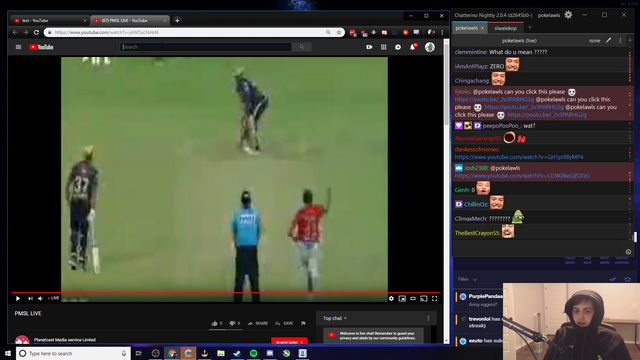Open dankessofmemes' YouTube link
Image resolution: width=640 pixels, height=360 pixels.
tap(519, 157)
